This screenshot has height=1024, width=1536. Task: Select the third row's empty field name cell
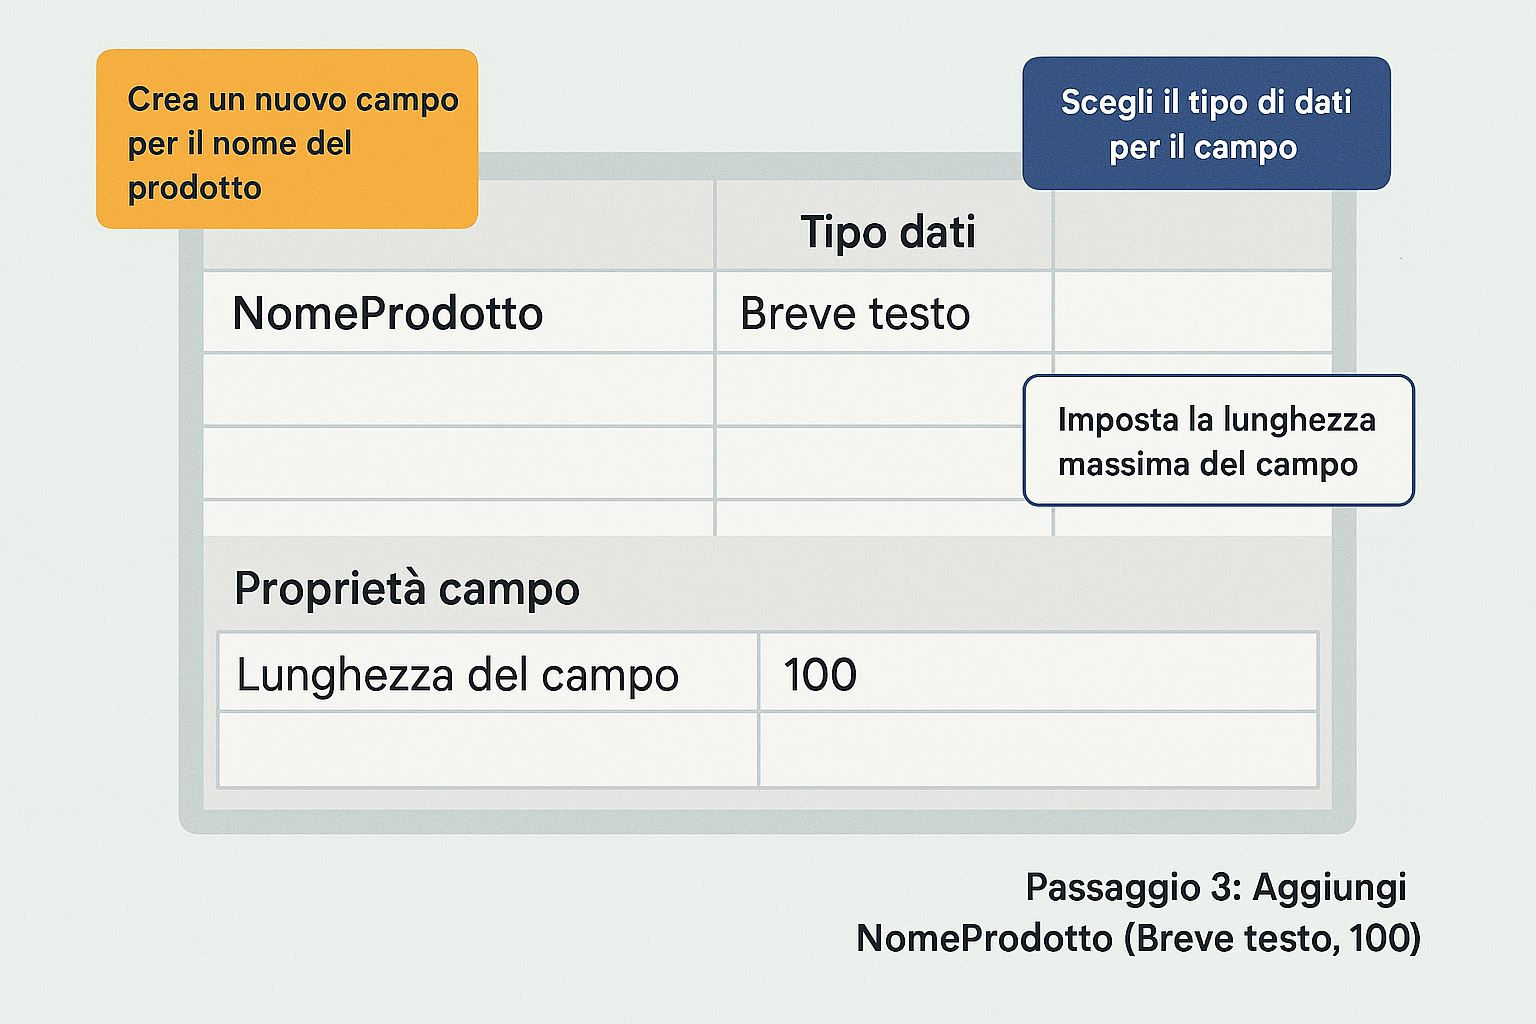click(x=458, y=463)
